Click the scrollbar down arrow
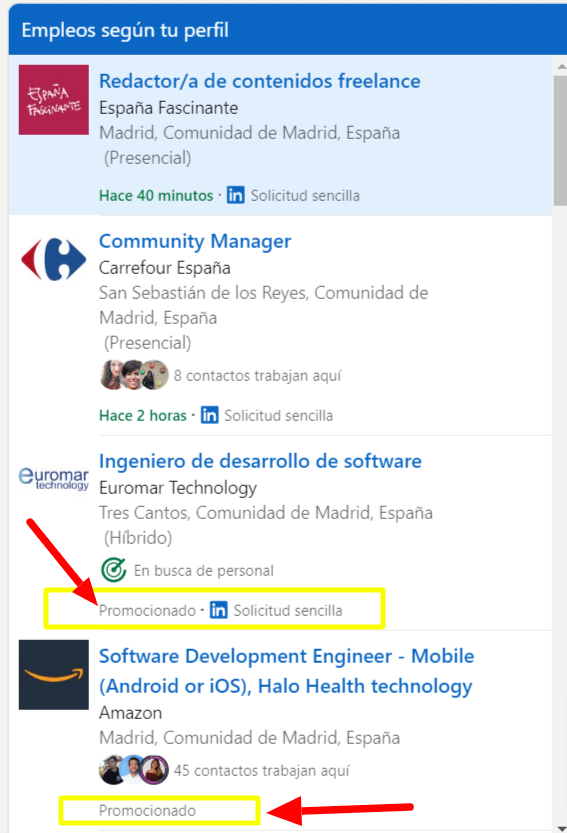 pyautogui.click(x=561, y=828)
